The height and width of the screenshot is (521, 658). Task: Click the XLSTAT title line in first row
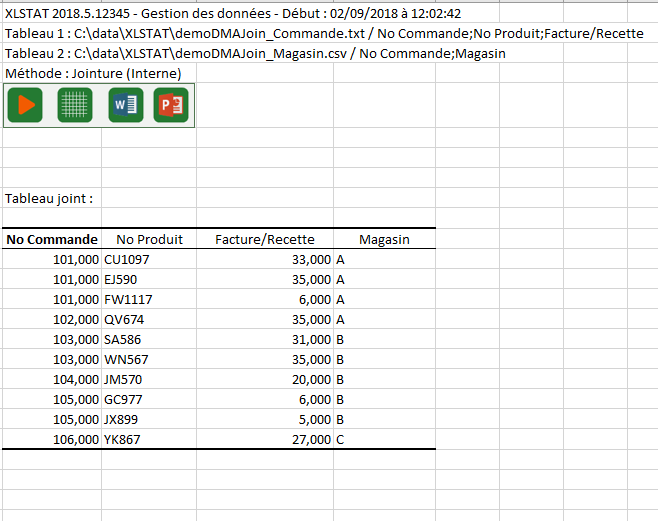pyautogui.click(x=232, y=13)
